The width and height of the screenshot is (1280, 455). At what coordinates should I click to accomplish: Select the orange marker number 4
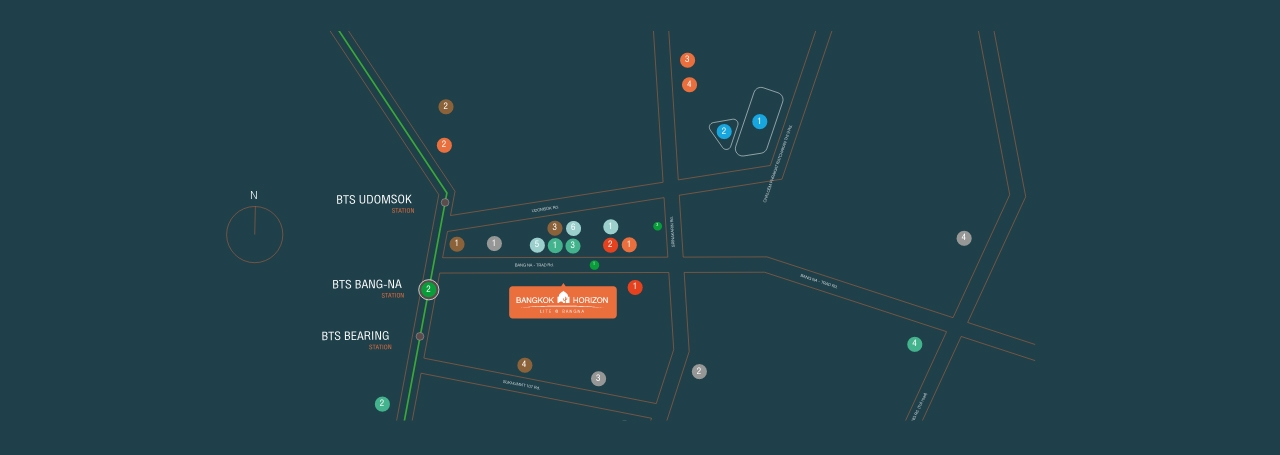tap(689, 85)
